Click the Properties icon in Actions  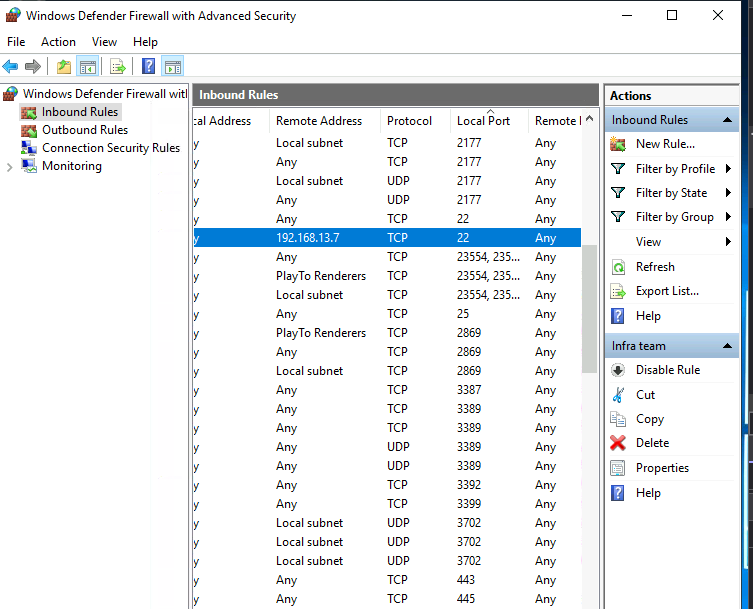tap(618, 468)
